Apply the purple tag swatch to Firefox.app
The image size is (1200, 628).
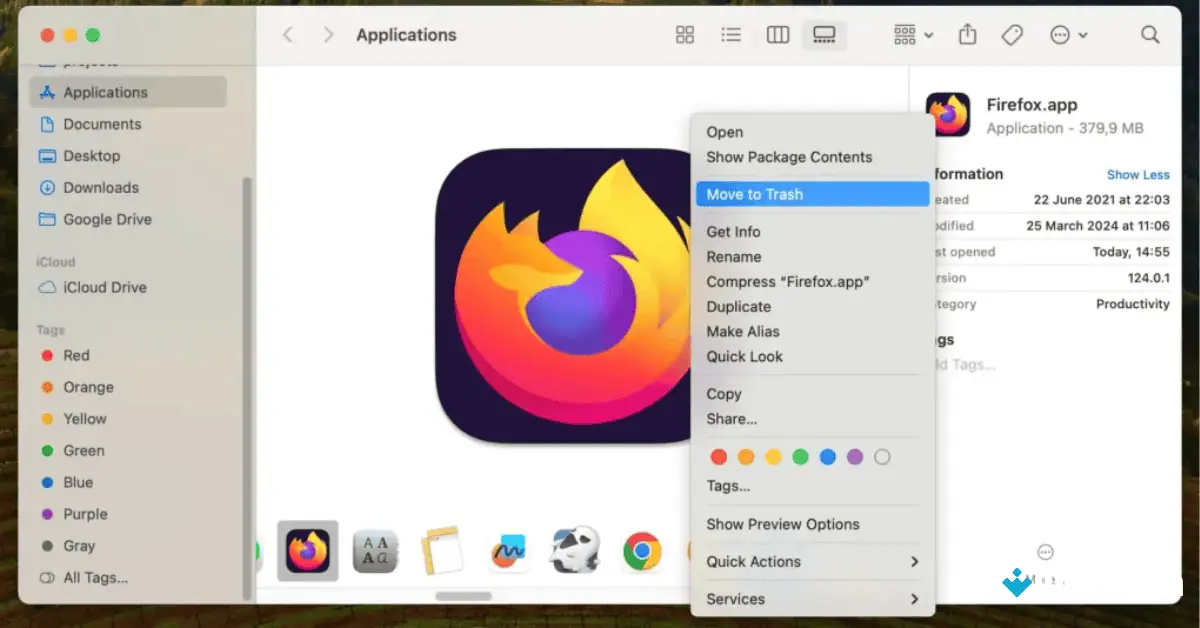pyautogui.click(x=855, y=456)
